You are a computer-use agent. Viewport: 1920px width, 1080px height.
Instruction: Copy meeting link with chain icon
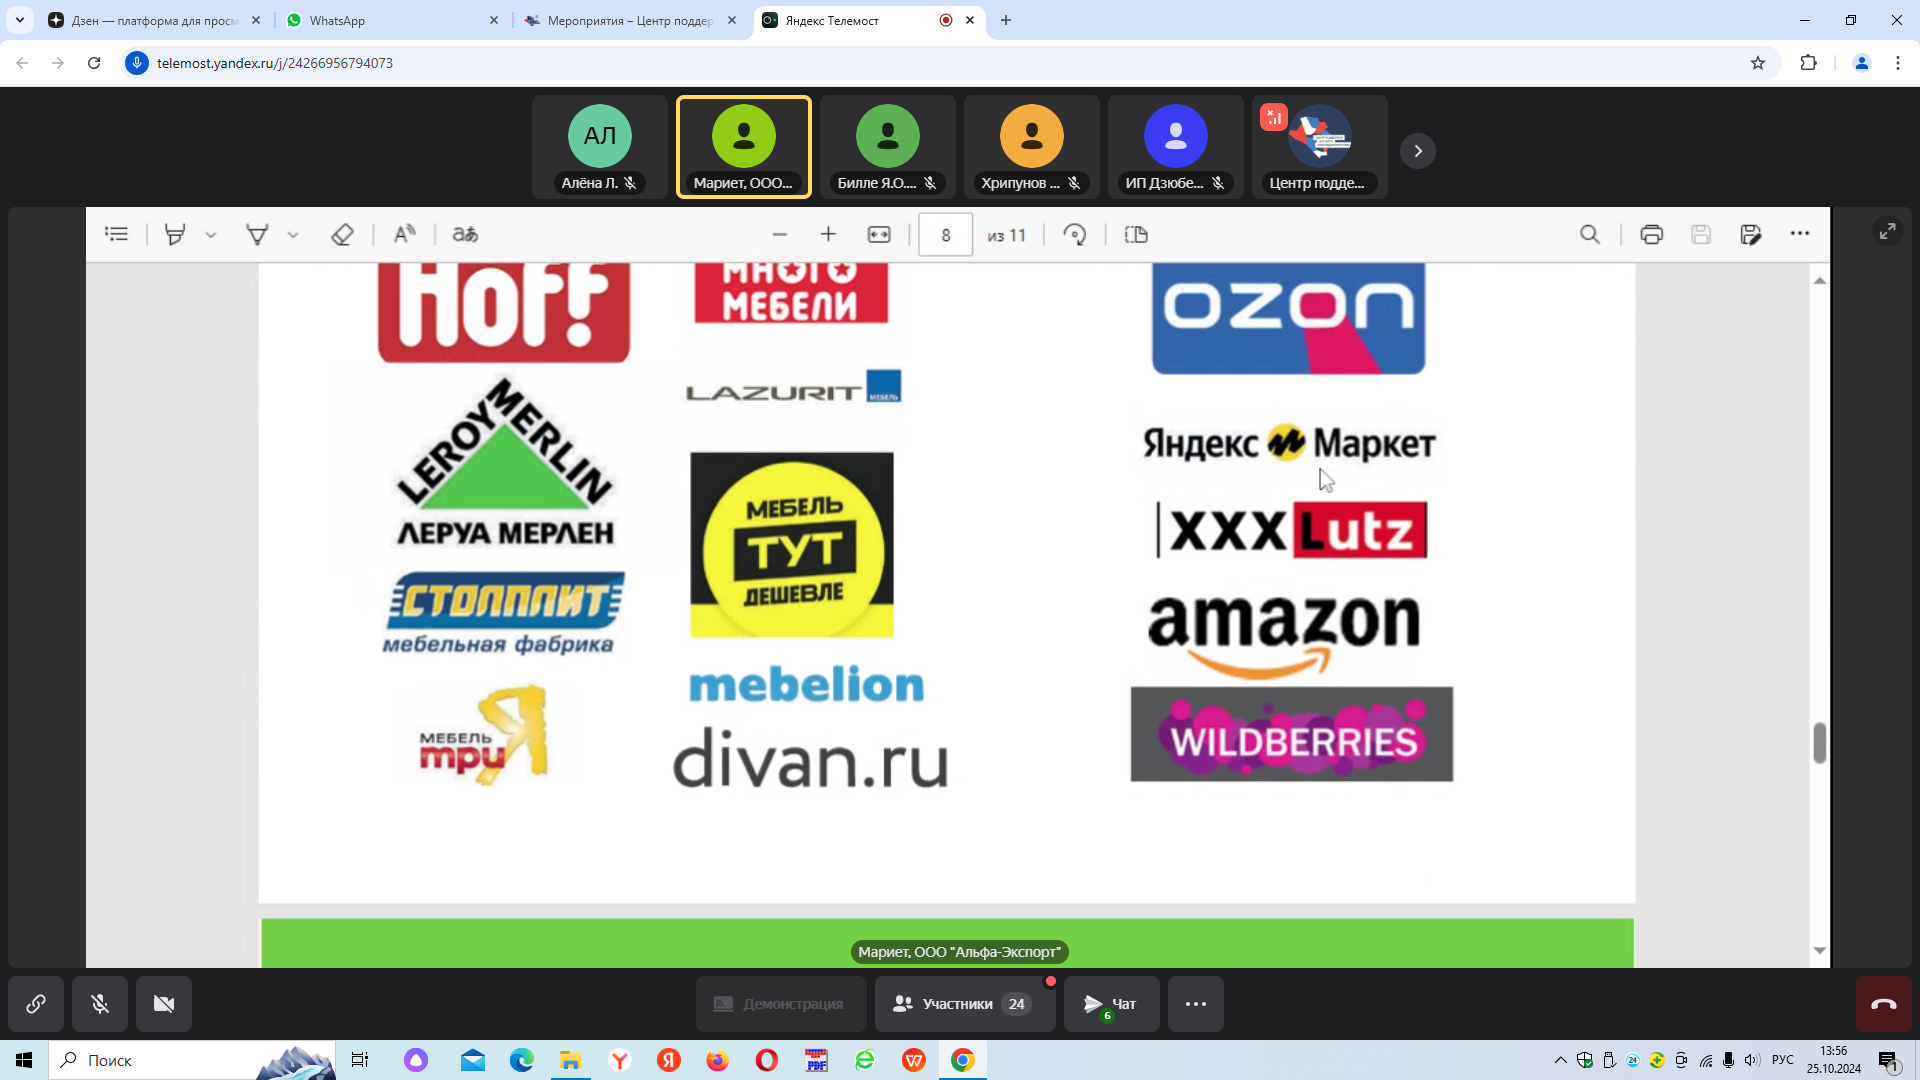(36, 1003)
